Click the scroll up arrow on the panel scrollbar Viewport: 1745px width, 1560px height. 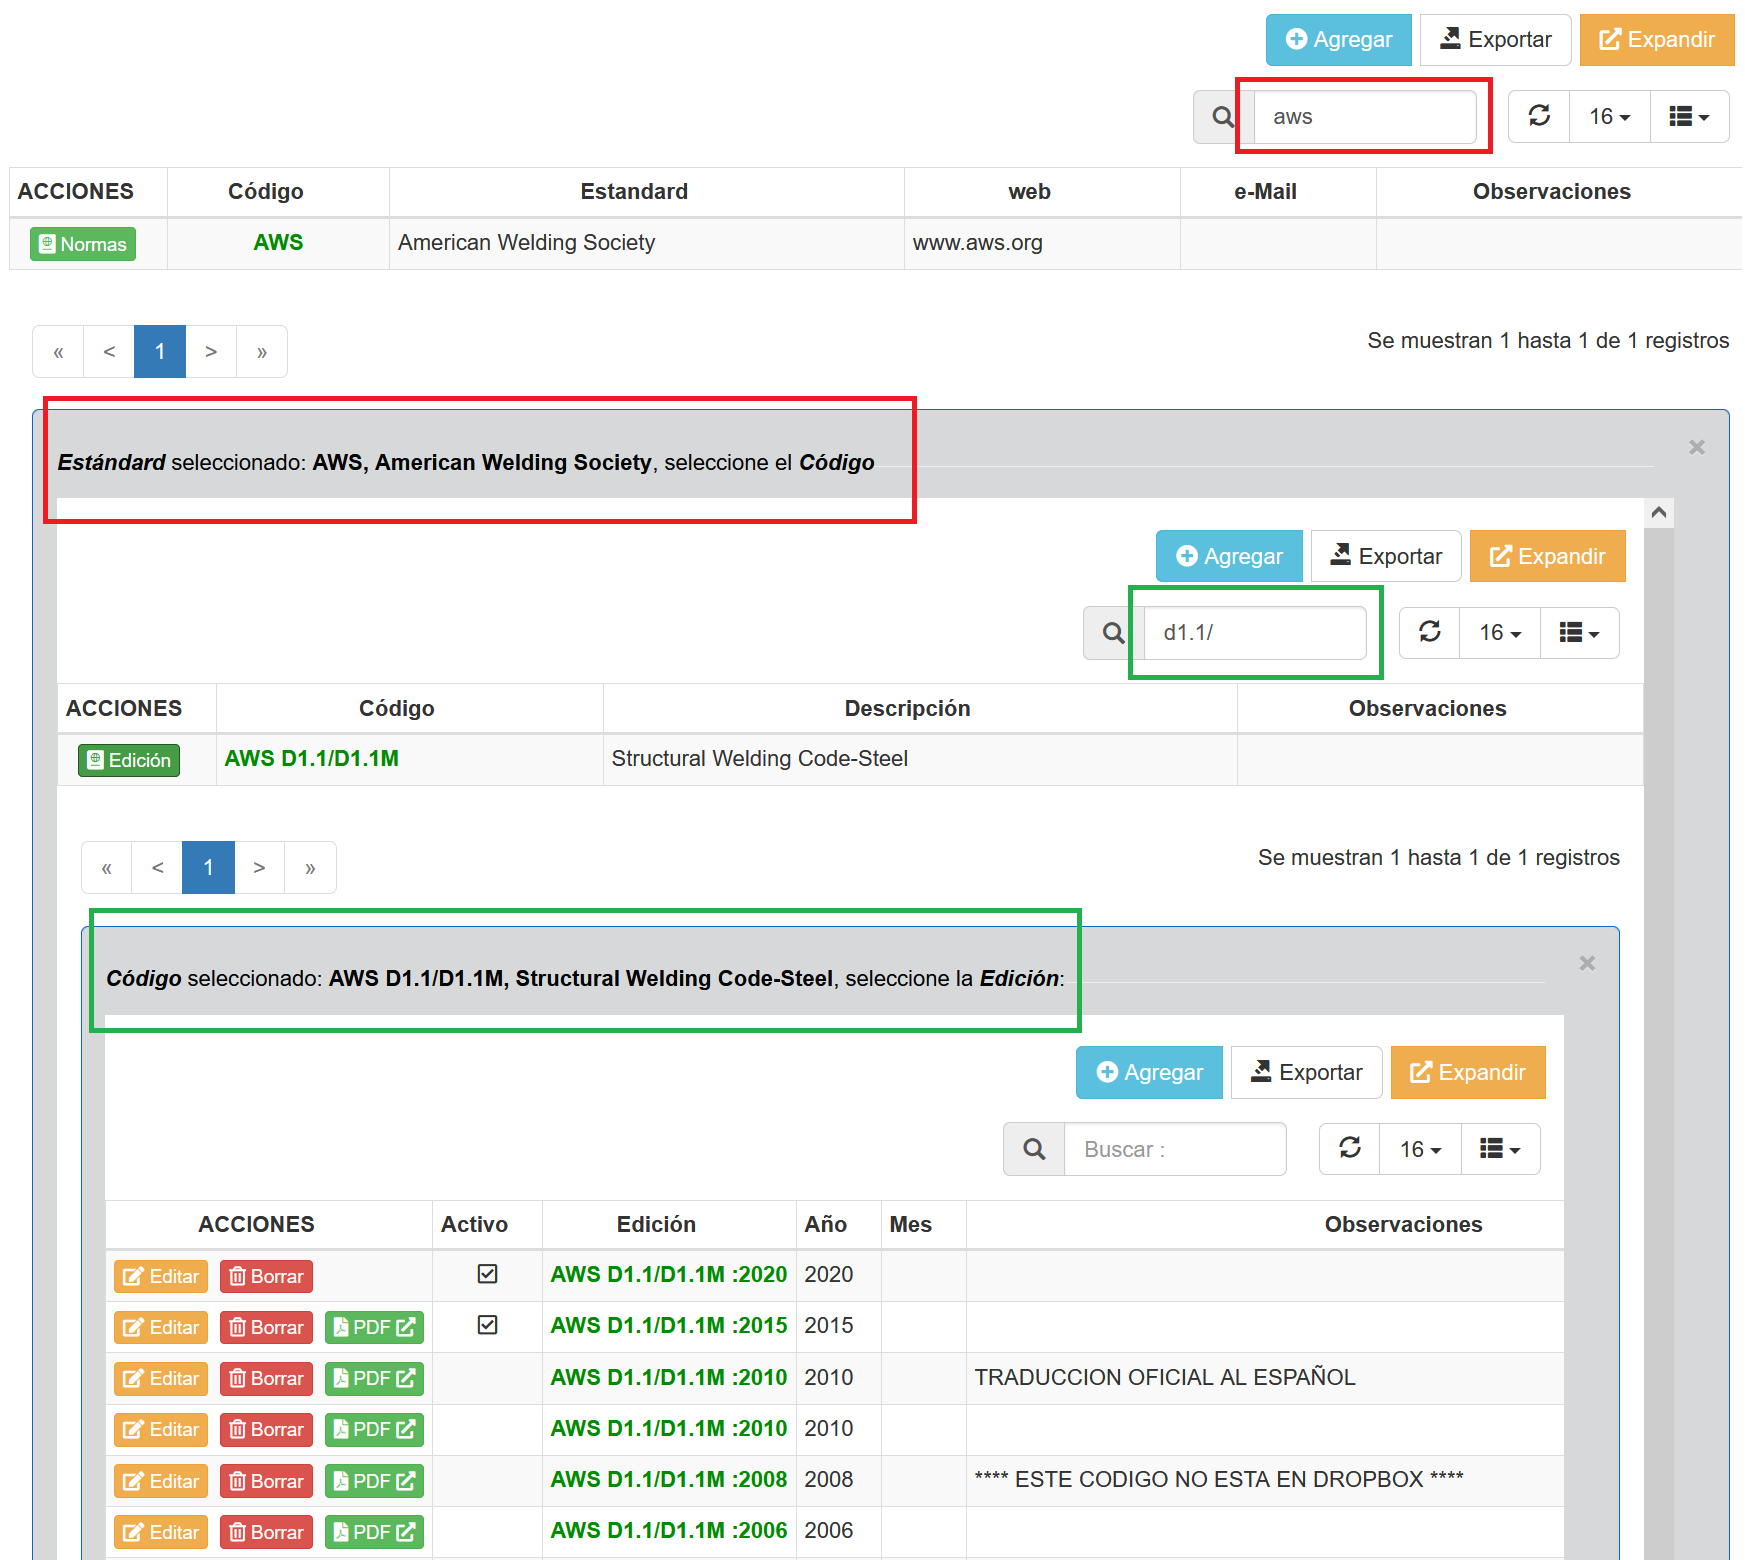click(1658, 513)
